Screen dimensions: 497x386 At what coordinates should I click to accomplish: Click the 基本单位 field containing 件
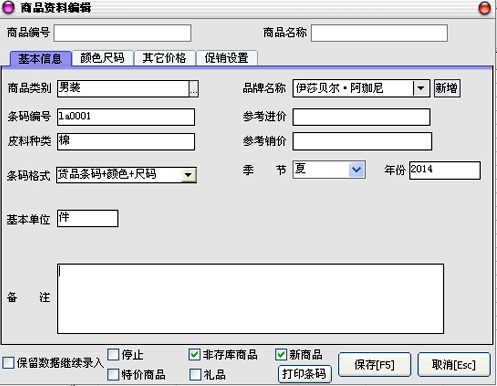pos(88,218)
